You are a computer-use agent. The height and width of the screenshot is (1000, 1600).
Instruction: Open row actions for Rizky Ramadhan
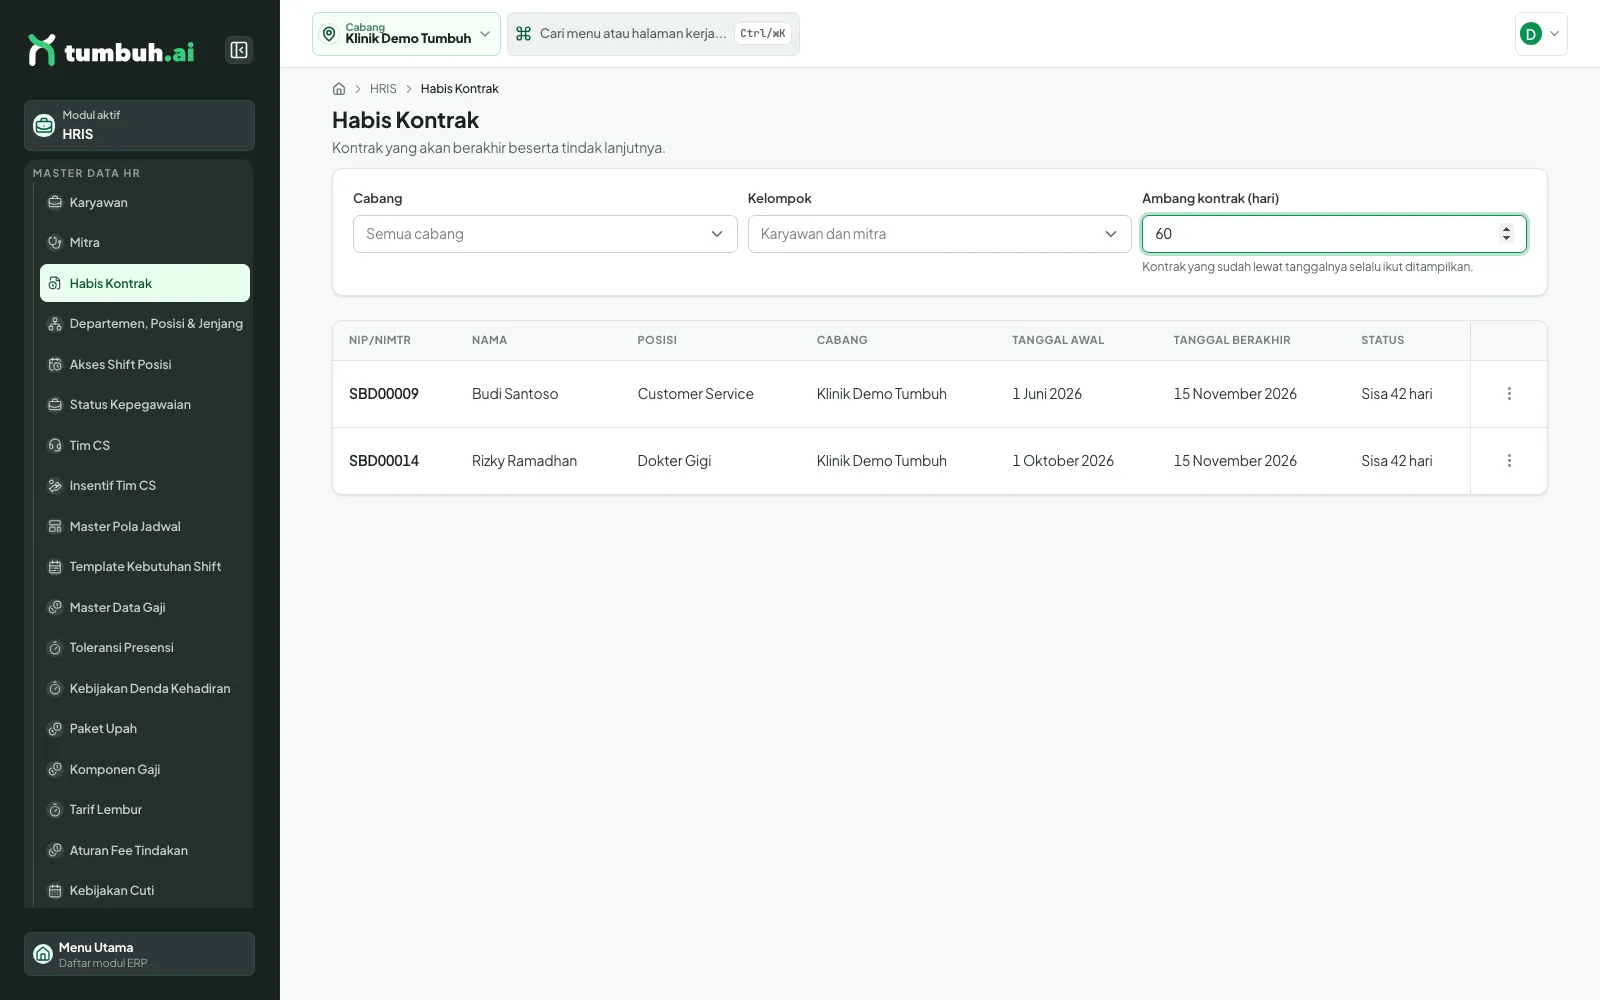click(1509, 461)
